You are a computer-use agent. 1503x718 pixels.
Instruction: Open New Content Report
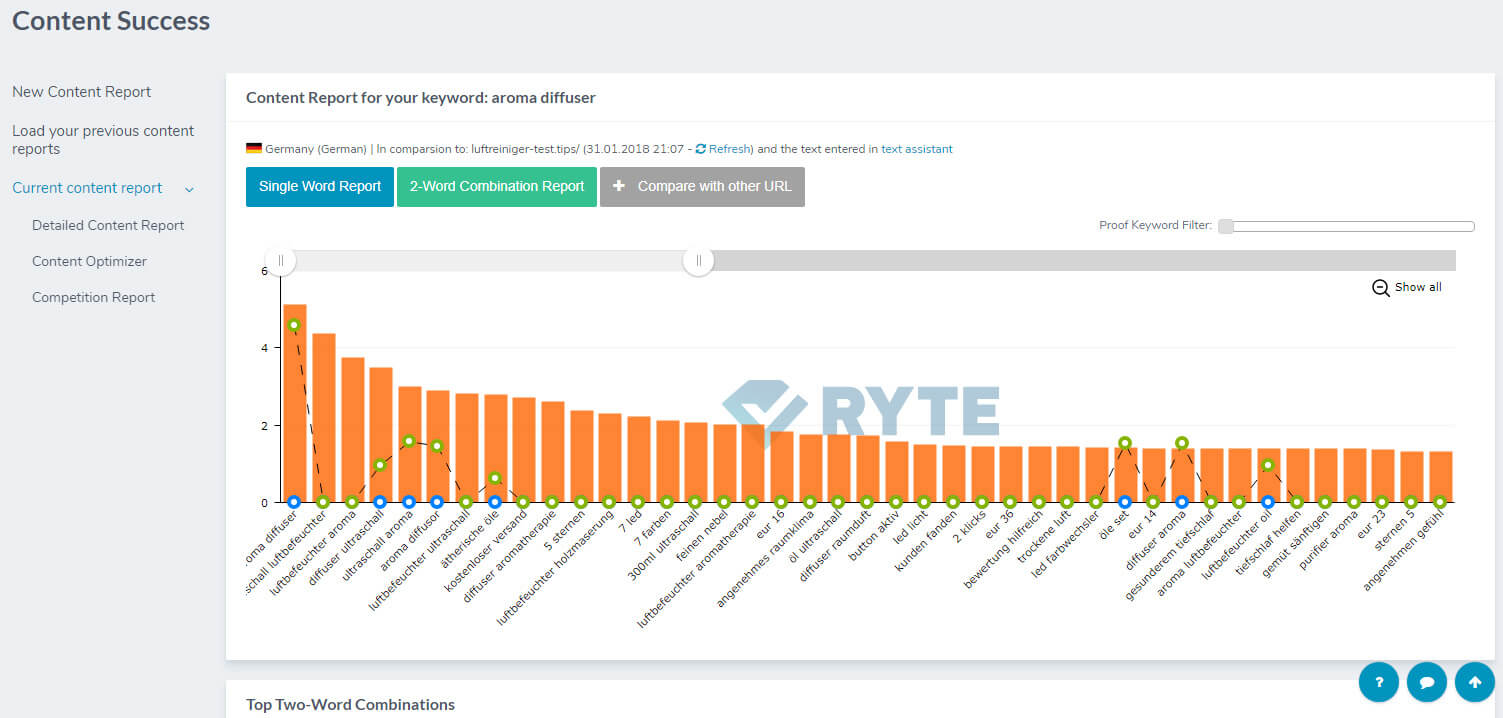(81, 92)
